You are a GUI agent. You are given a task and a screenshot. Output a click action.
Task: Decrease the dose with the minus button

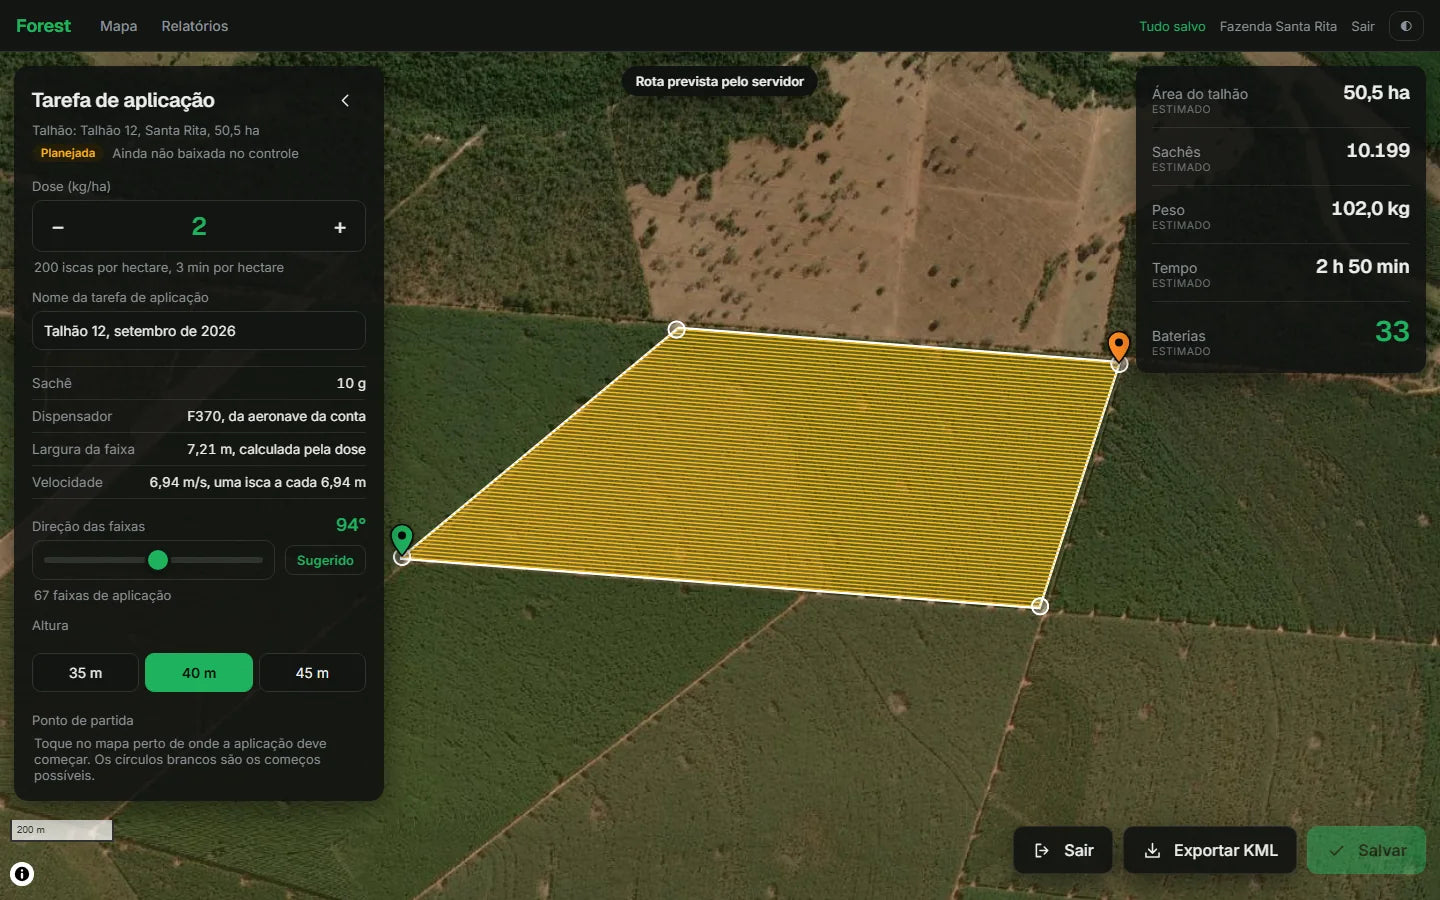tap(58, 227)
